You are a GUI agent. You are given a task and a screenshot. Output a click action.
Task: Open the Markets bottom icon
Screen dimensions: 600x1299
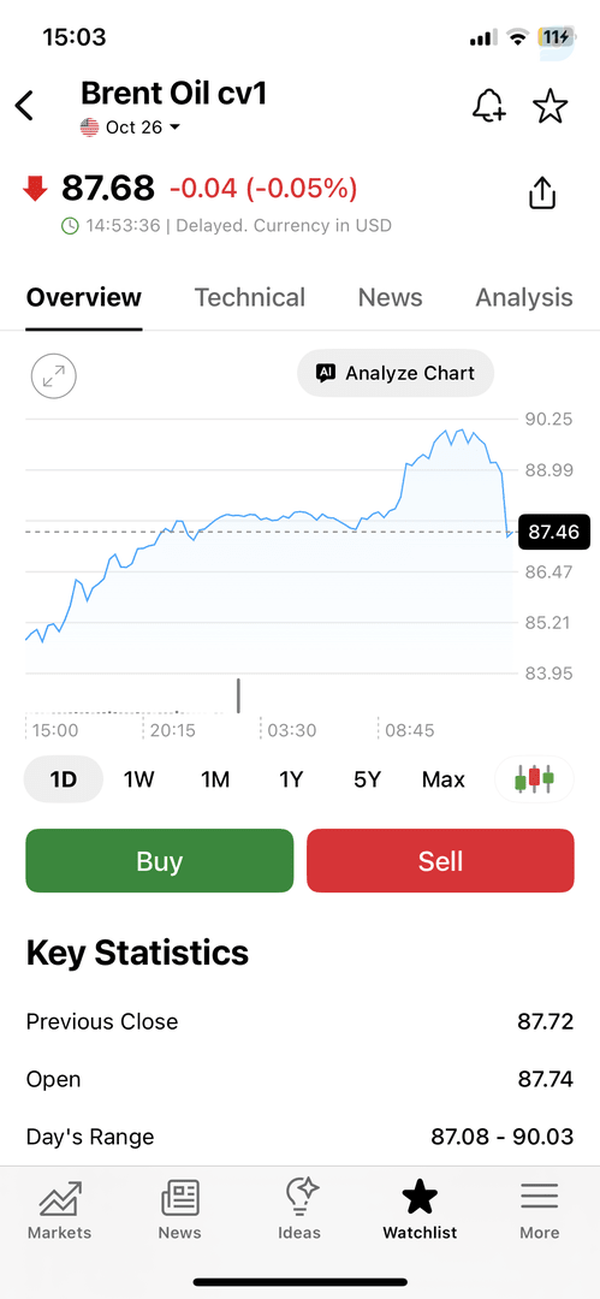59,1210
